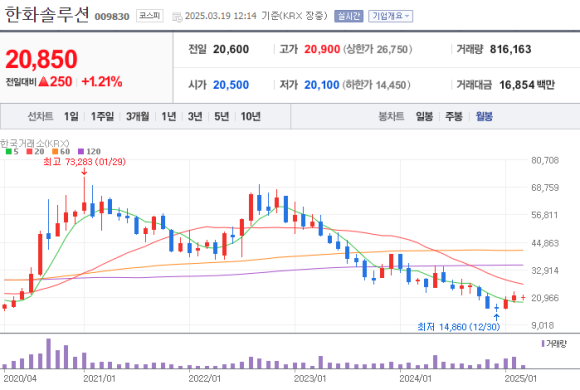580x390 pixels.
Task: Click the calendar icon beside the timestamp
Action: [177, 17]
